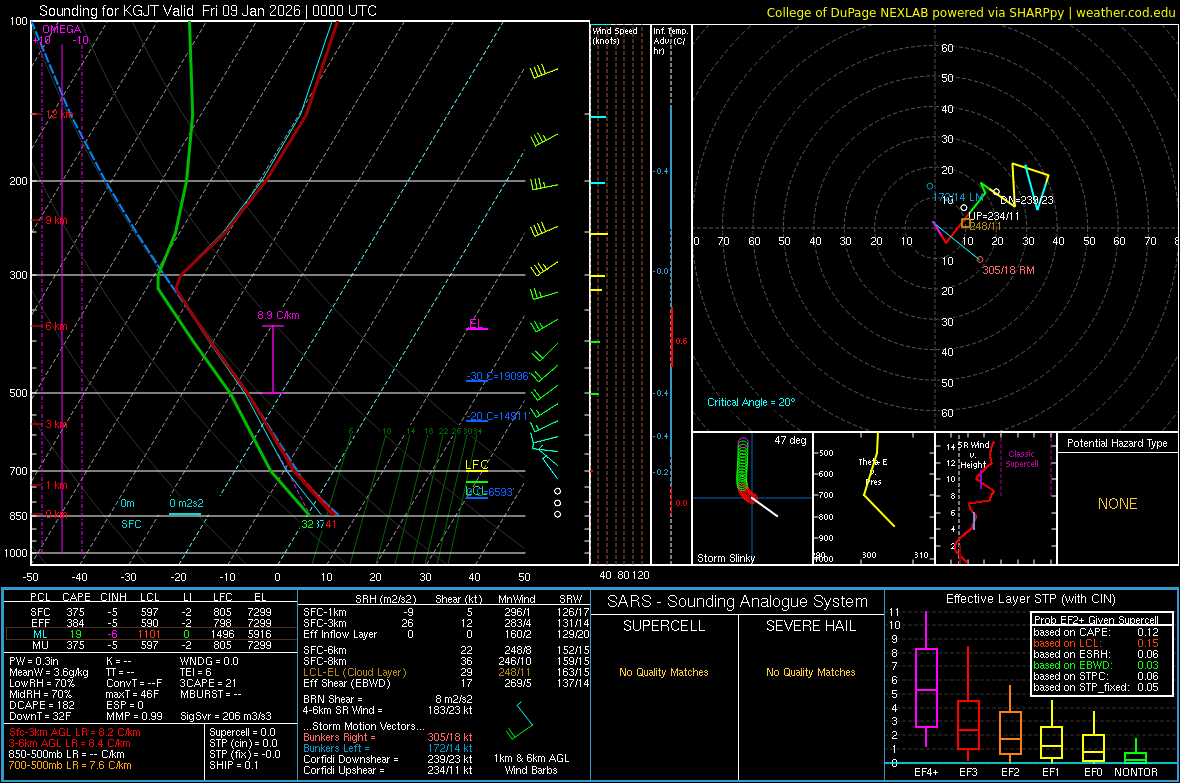Click the BRN Shear row
Screen dimensions: 1180x783
tap(388, 699)
